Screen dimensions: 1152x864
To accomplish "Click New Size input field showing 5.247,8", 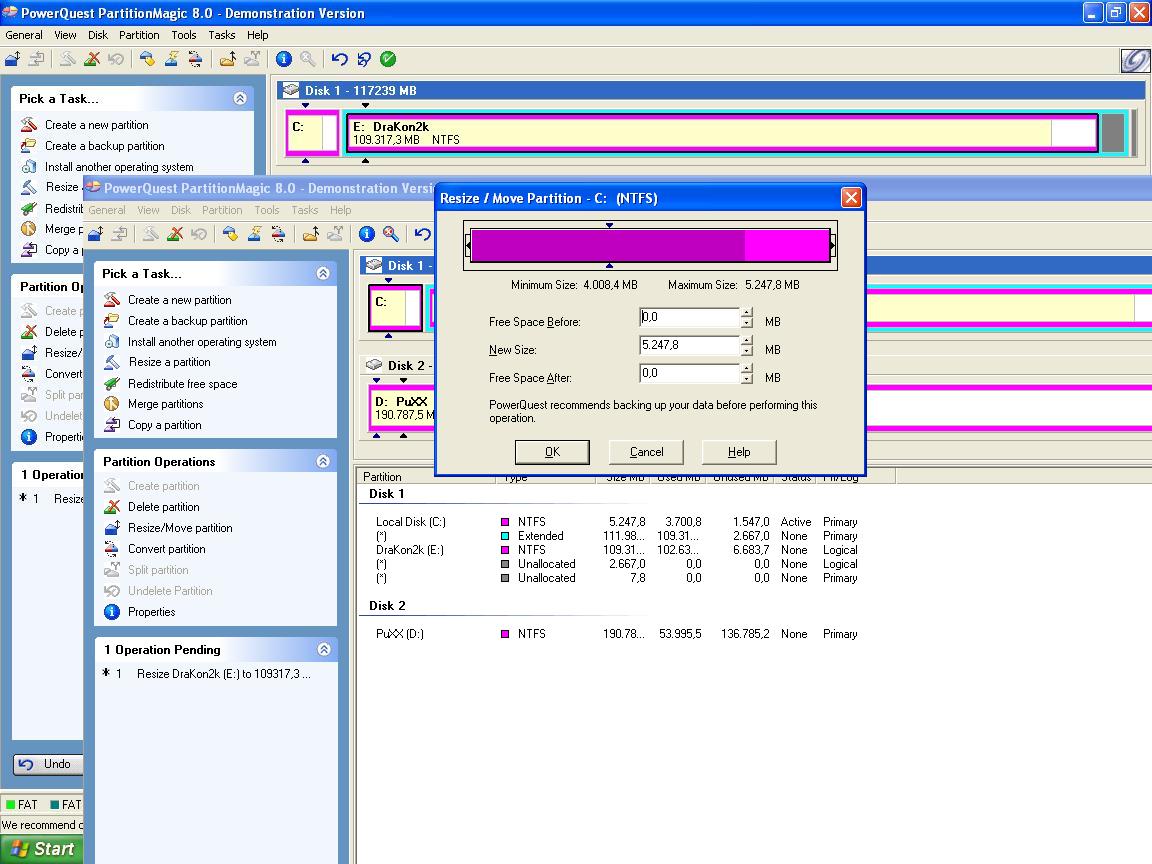I will [x=689, y=345].
